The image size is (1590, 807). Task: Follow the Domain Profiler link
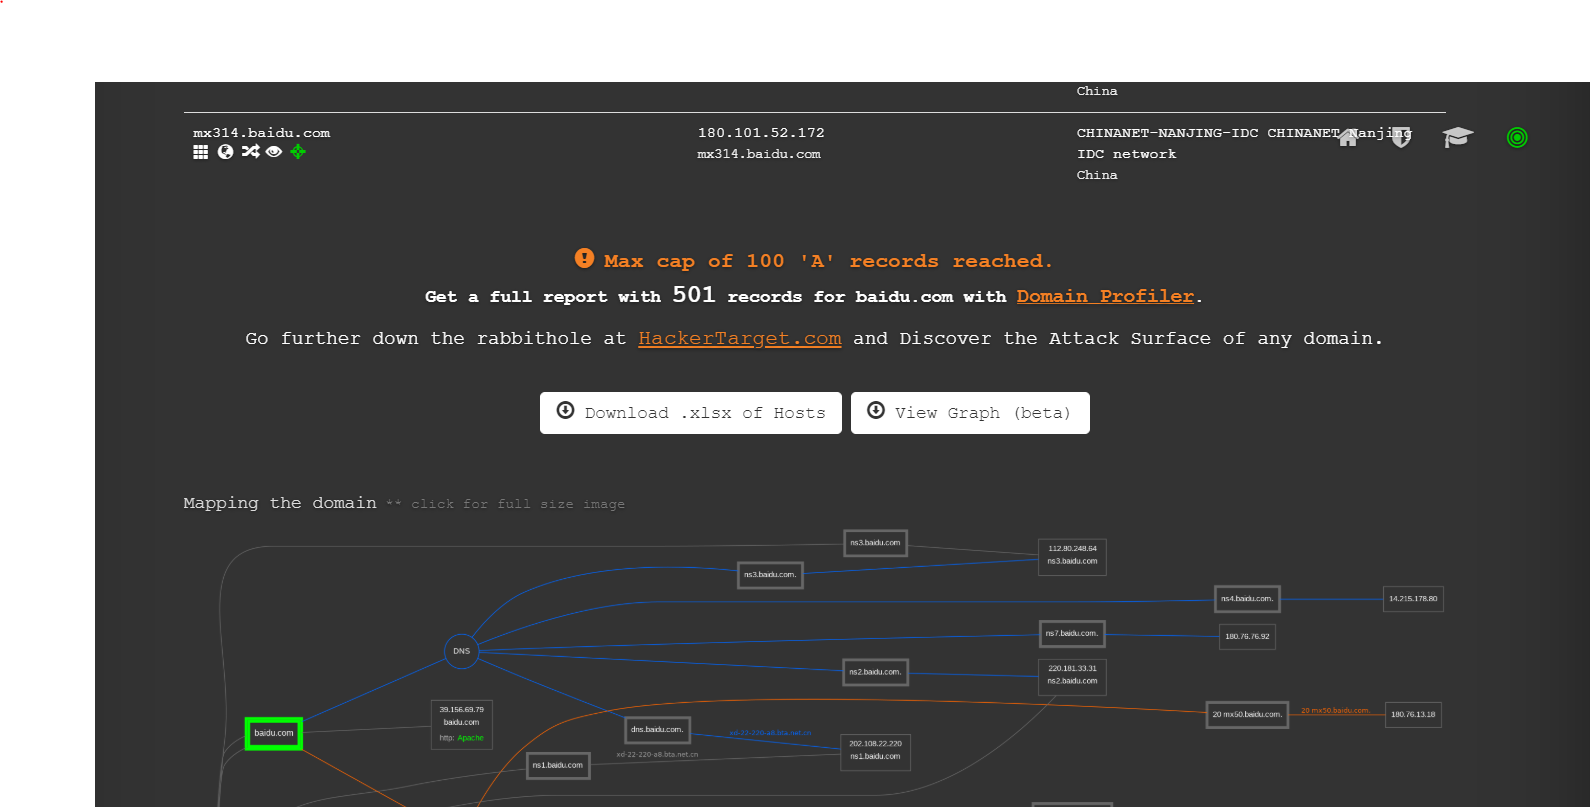(1105, 296)
